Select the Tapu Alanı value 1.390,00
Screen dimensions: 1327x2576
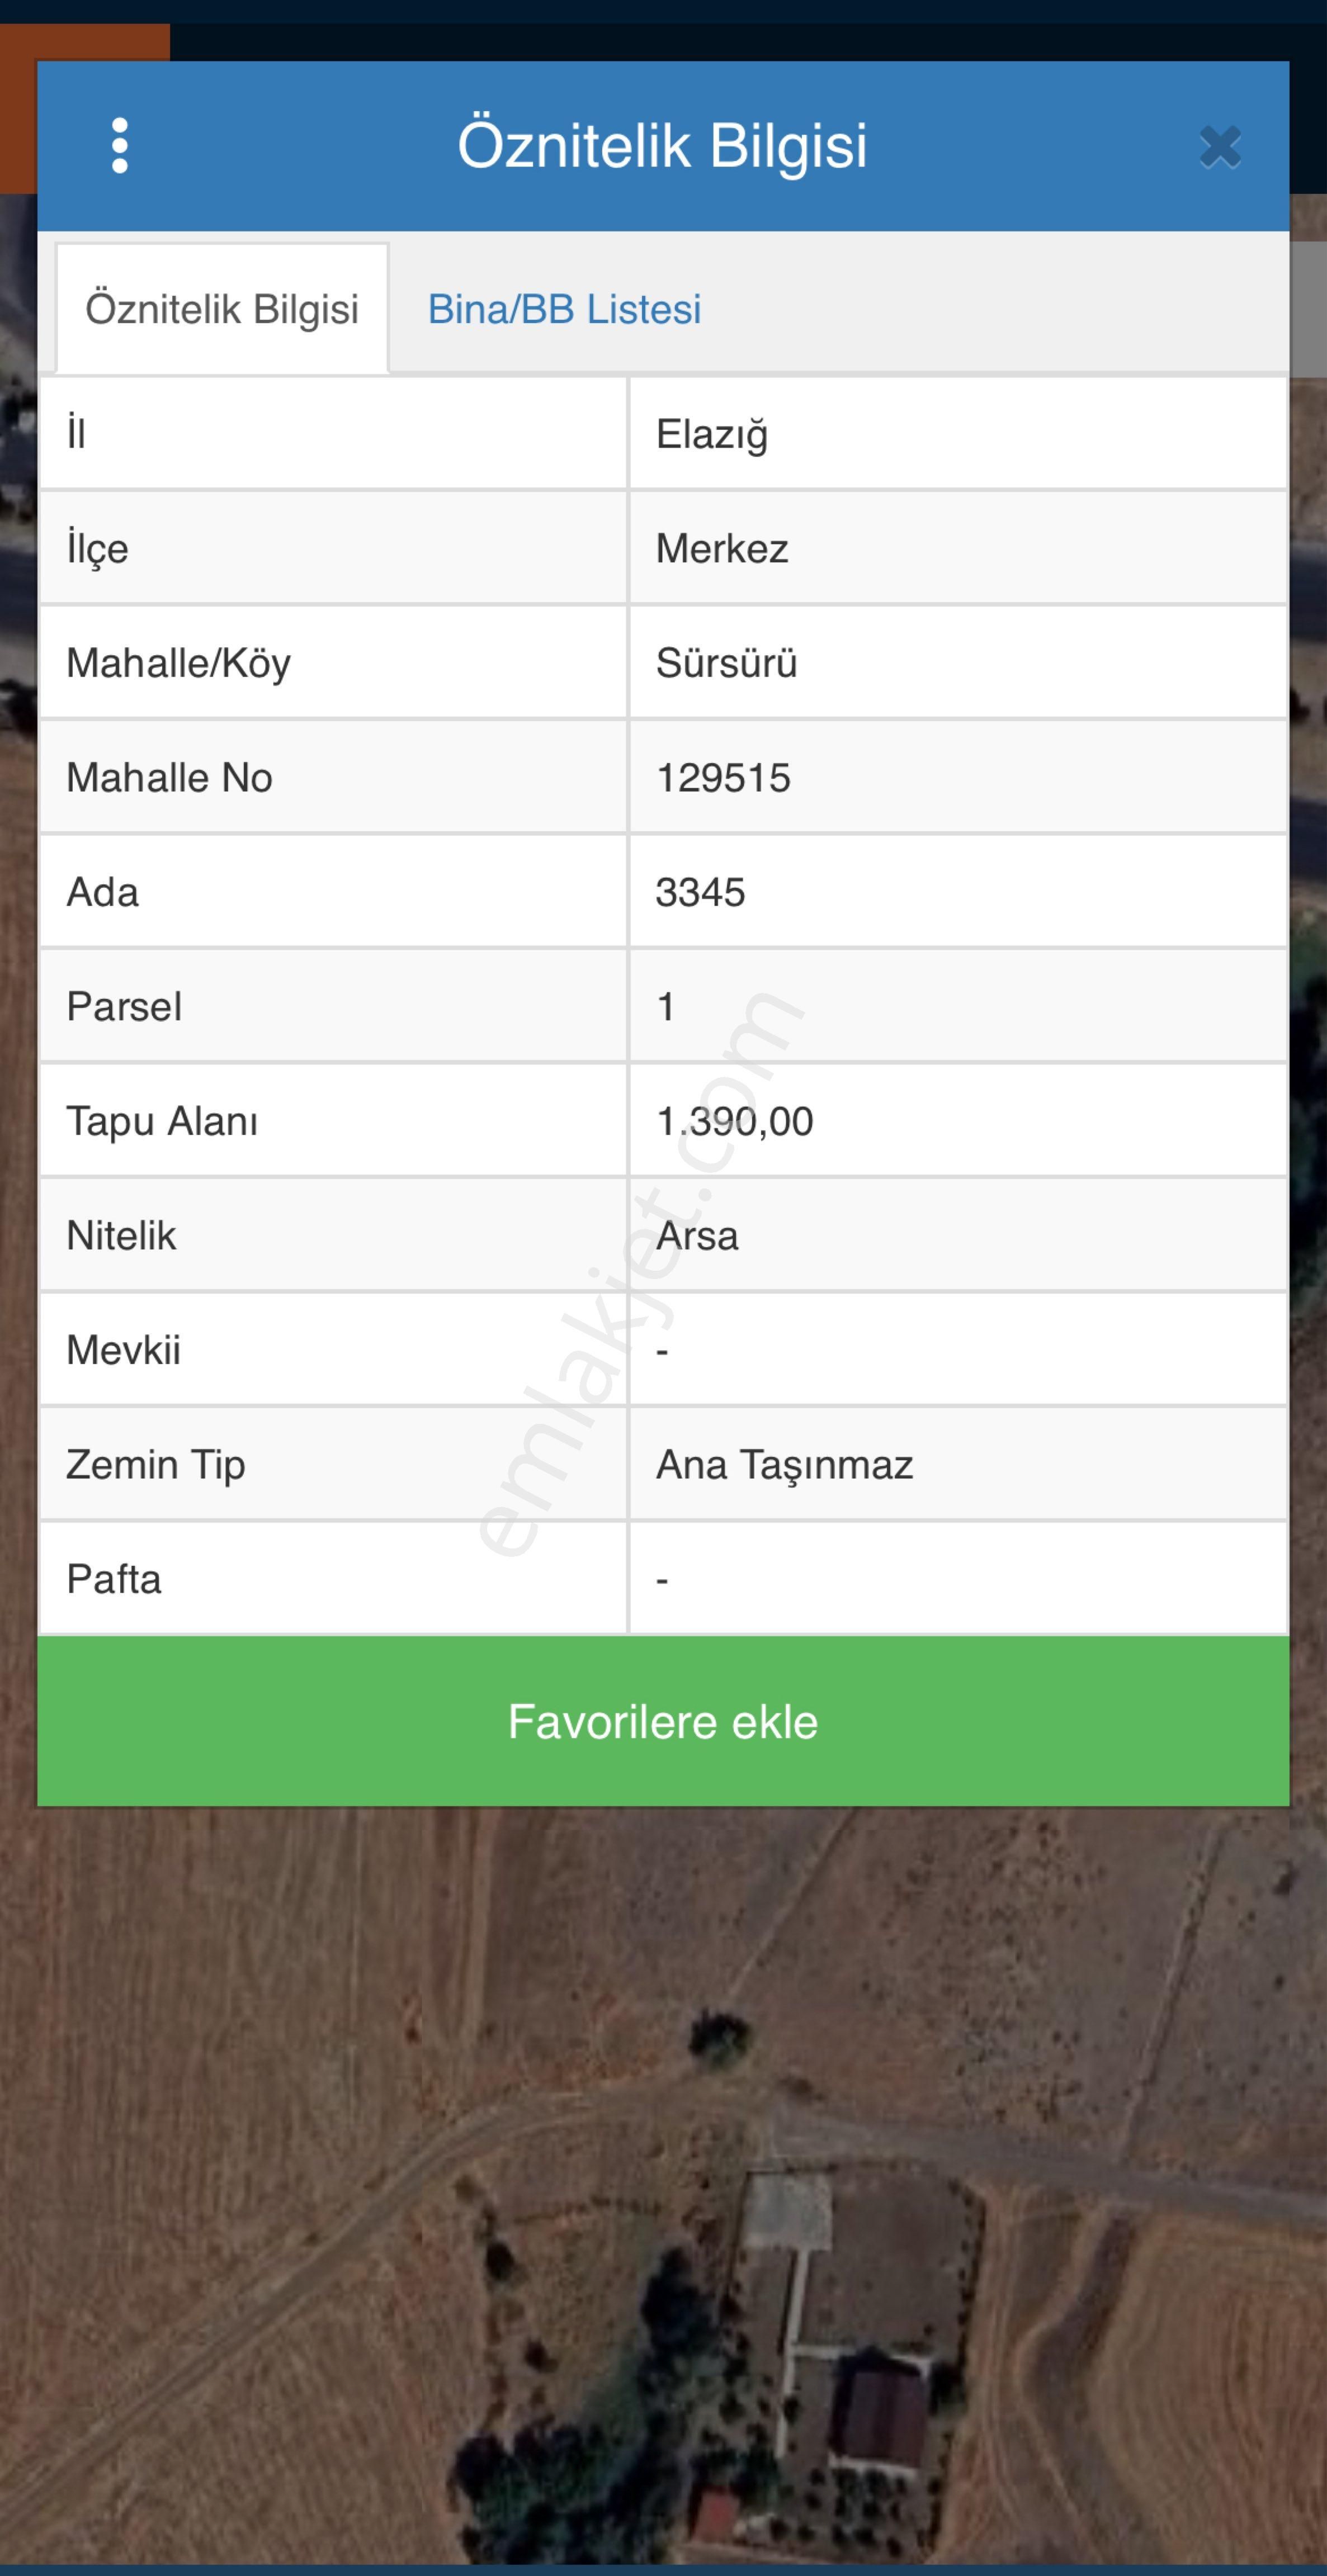pos(734,1121)
